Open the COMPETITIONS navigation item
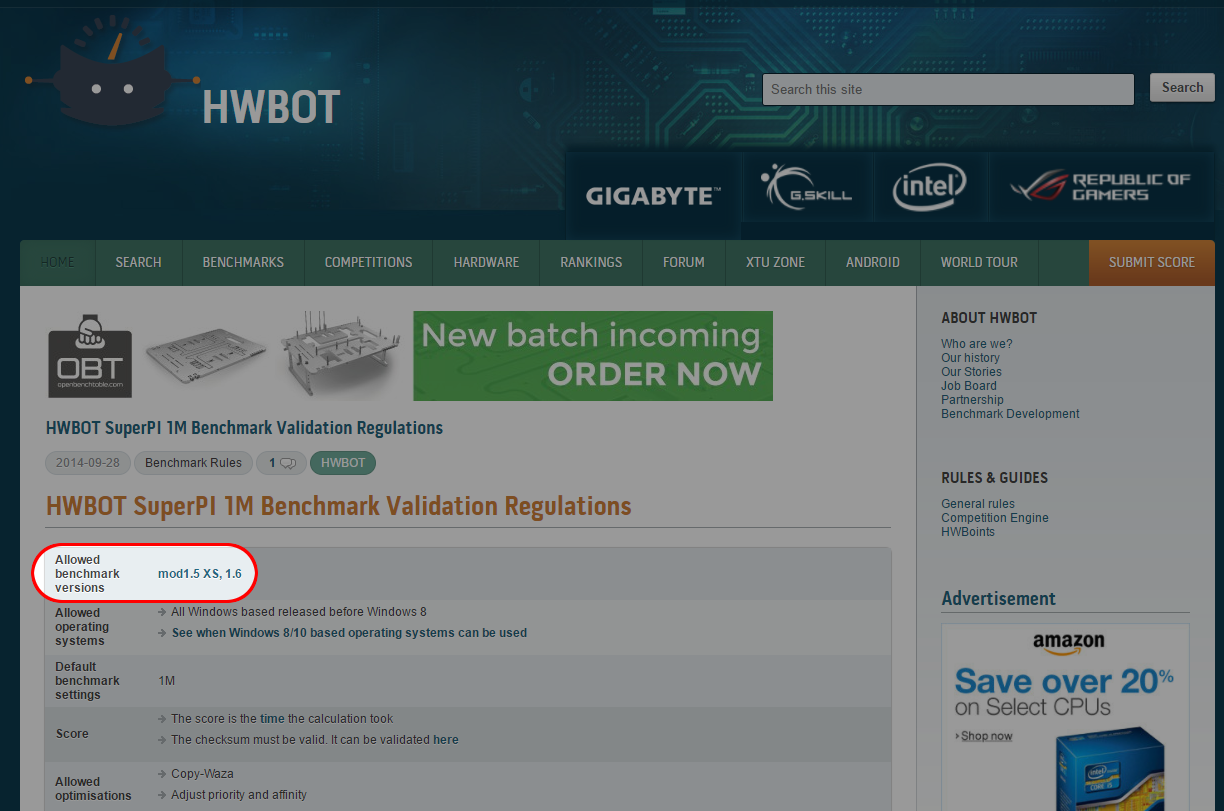Image resolution: width=1224 pixels, height=811 pixels. pyautogui.click(x=368, y=262)
